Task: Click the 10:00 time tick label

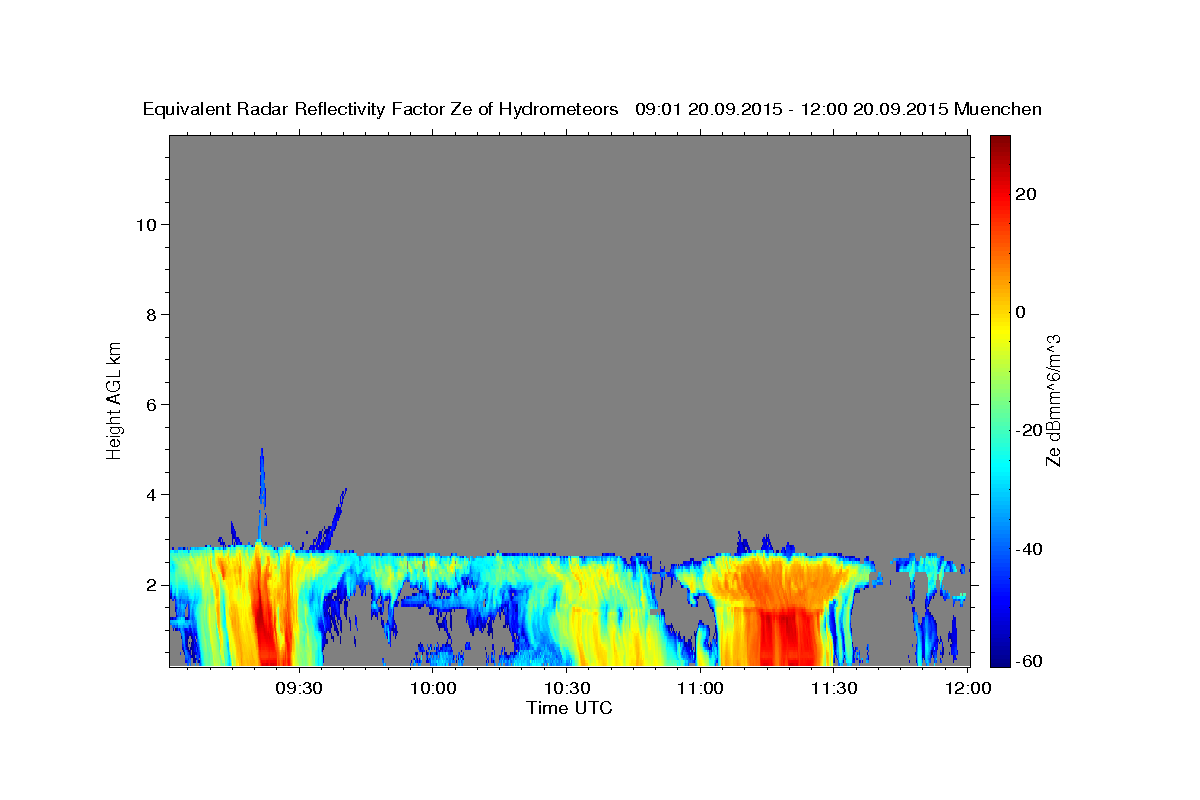Action: click(x=433, y=688)
